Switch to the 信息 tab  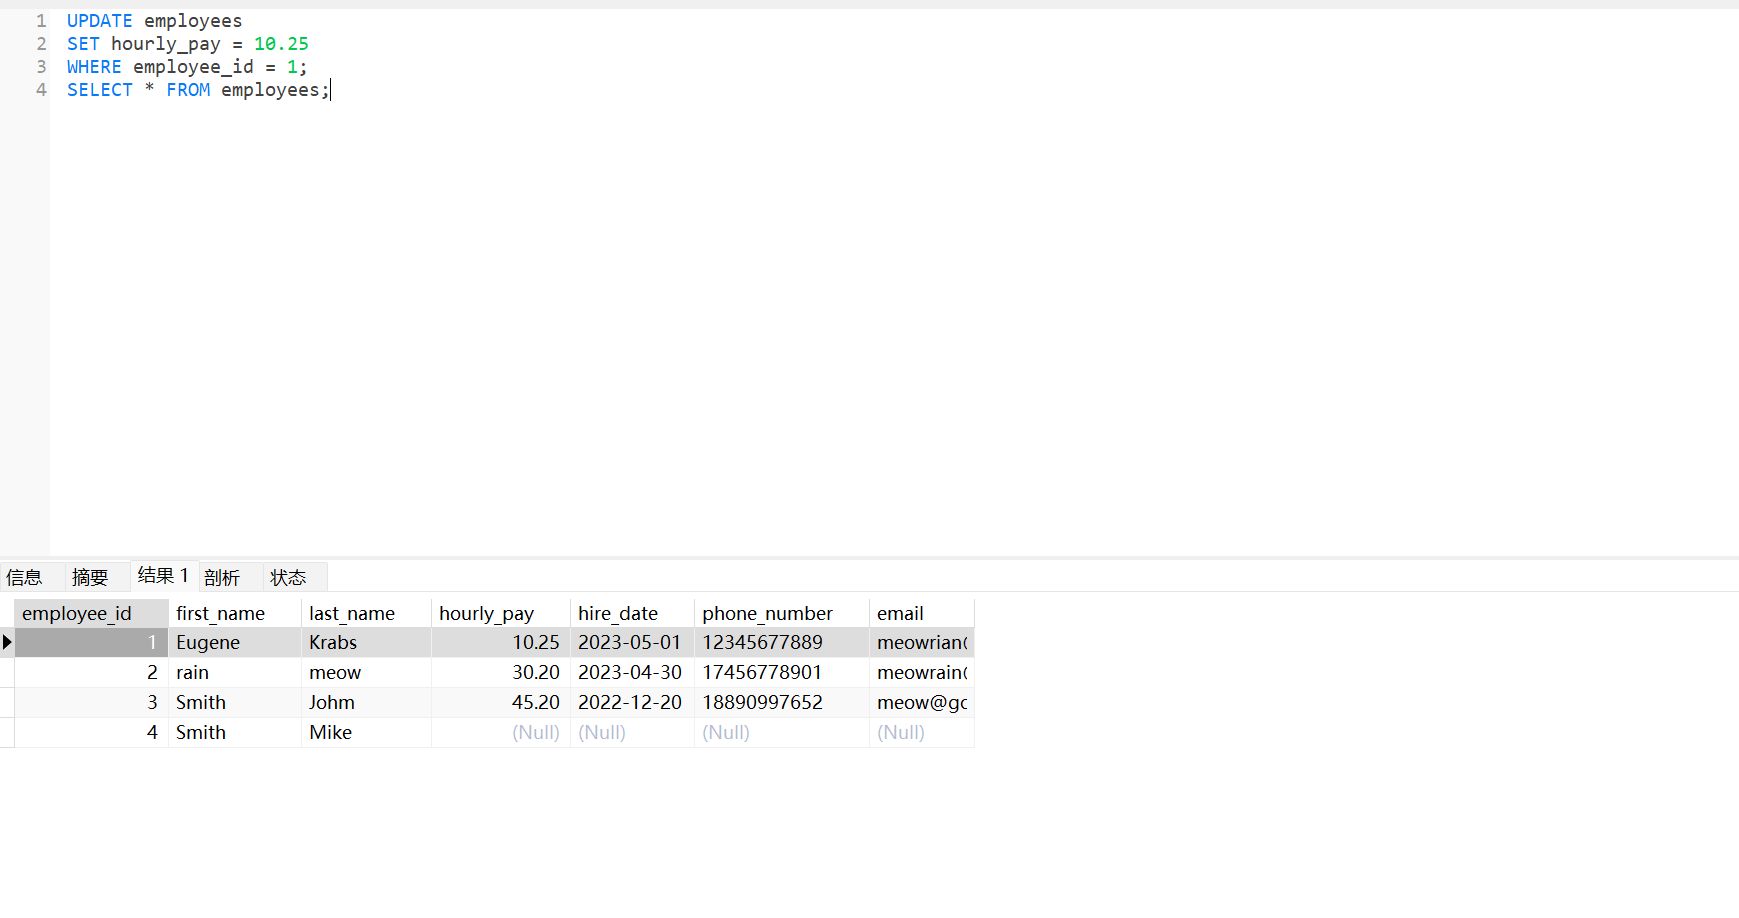pyautogui.click(x=25, y=577)
